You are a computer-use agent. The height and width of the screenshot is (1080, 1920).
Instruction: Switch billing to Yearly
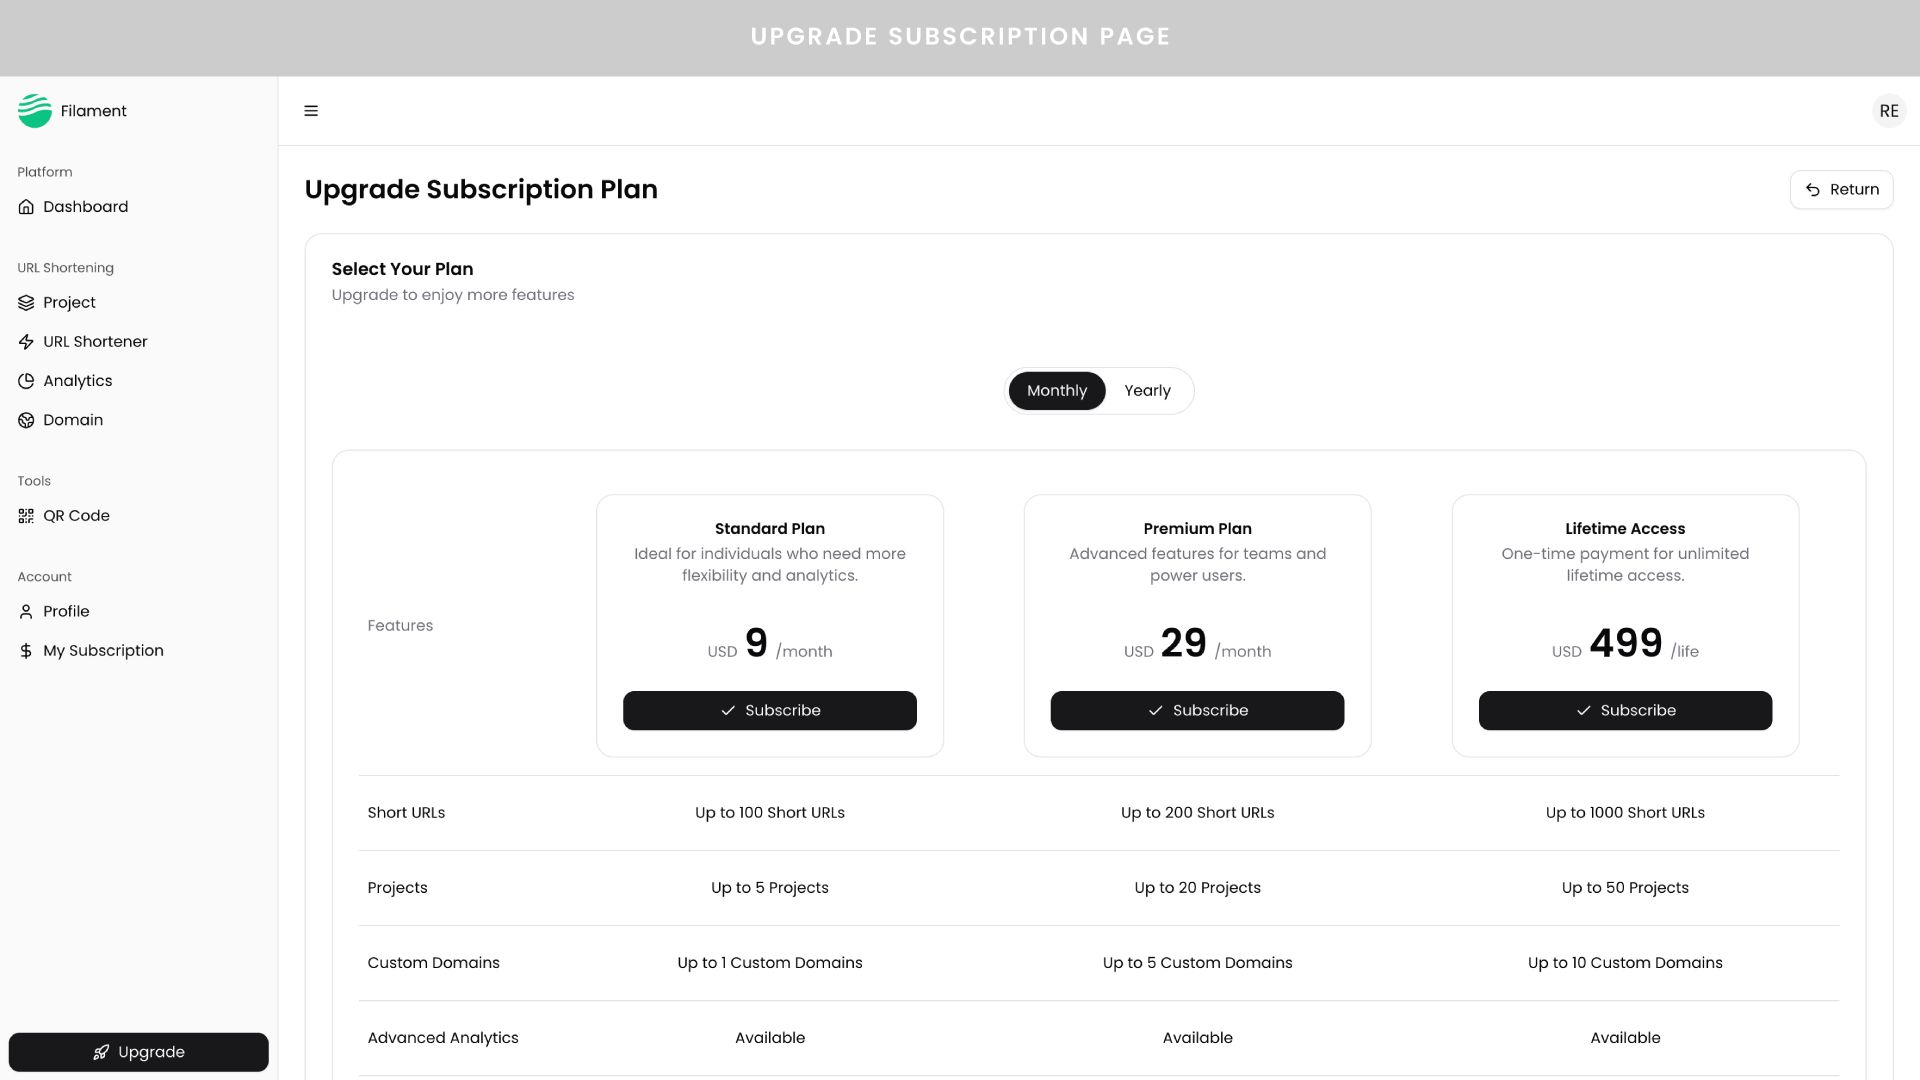[1147, 391]
